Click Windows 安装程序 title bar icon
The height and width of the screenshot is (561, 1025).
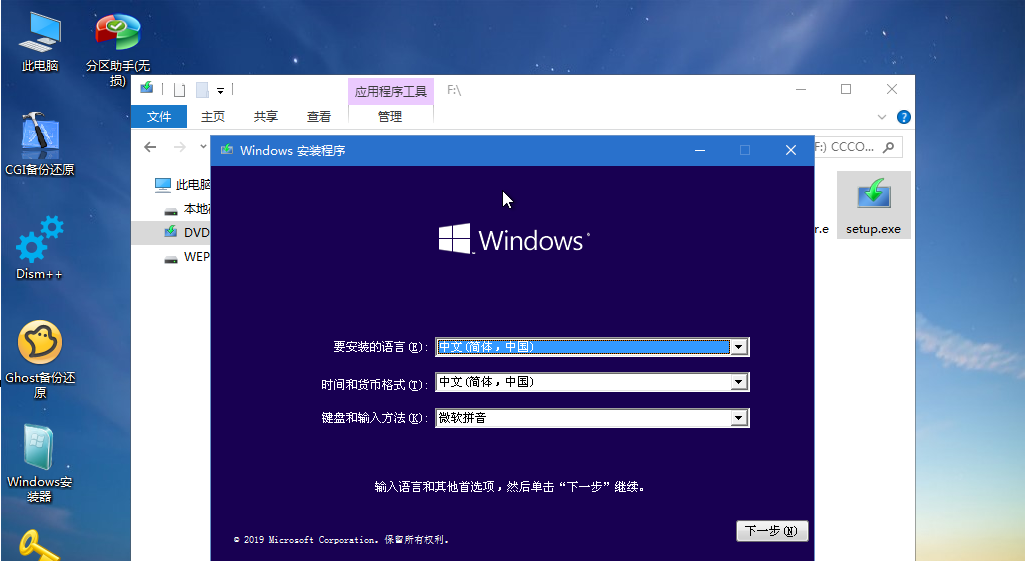227,150
